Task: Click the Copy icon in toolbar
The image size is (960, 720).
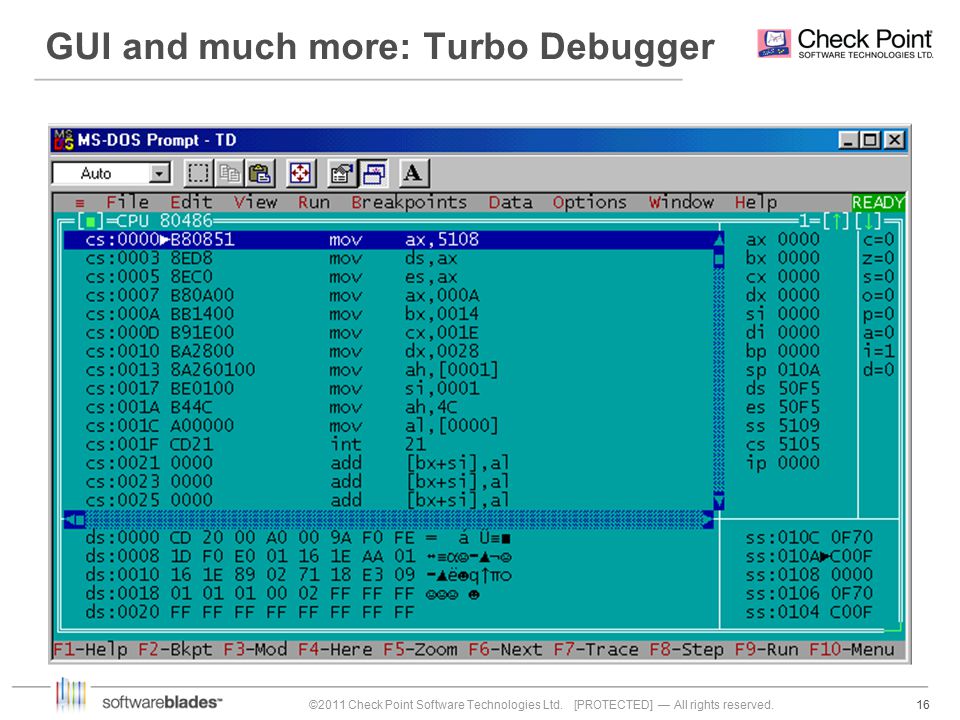Action: pyautogui.click(x=230, y=173)
